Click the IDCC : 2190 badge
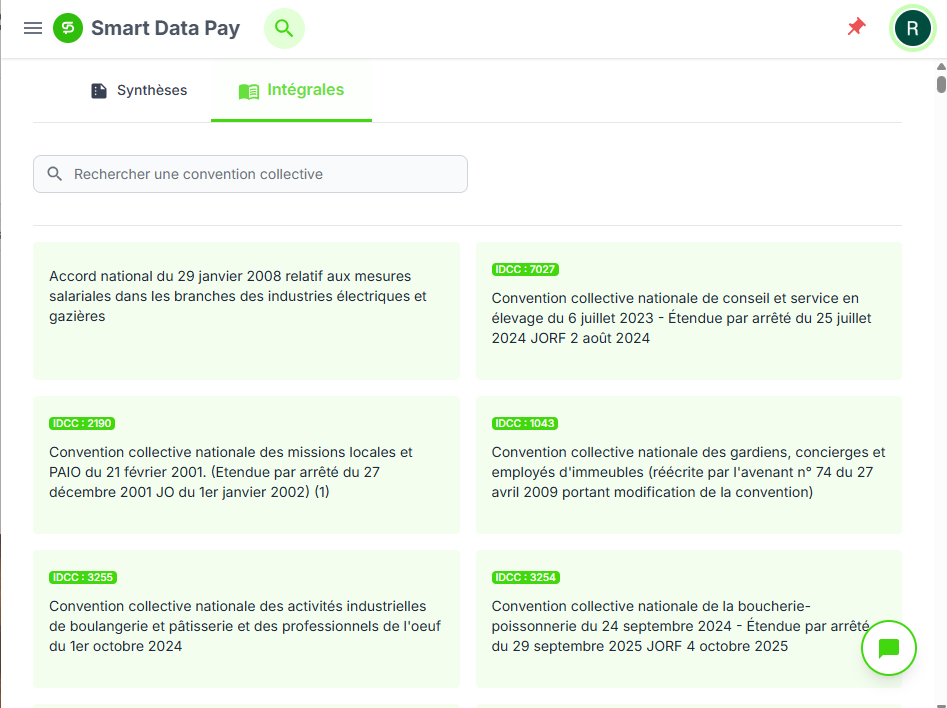This screenshot has height=708, width=947. pyautogui.click(x=82, y=423)
